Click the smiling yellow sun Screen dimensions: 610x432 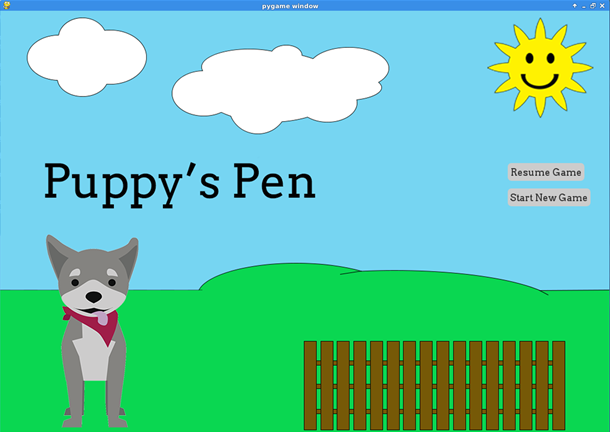tap(539, 67)
